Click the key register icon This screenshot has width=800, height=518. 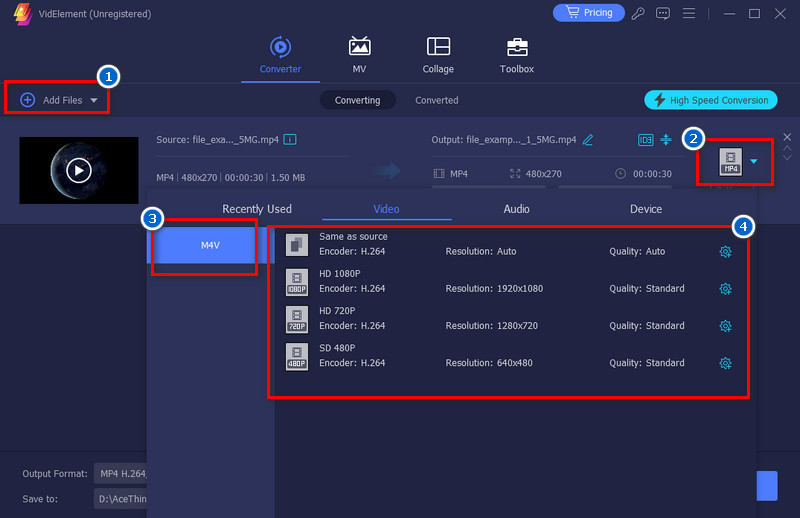point(638,14)
